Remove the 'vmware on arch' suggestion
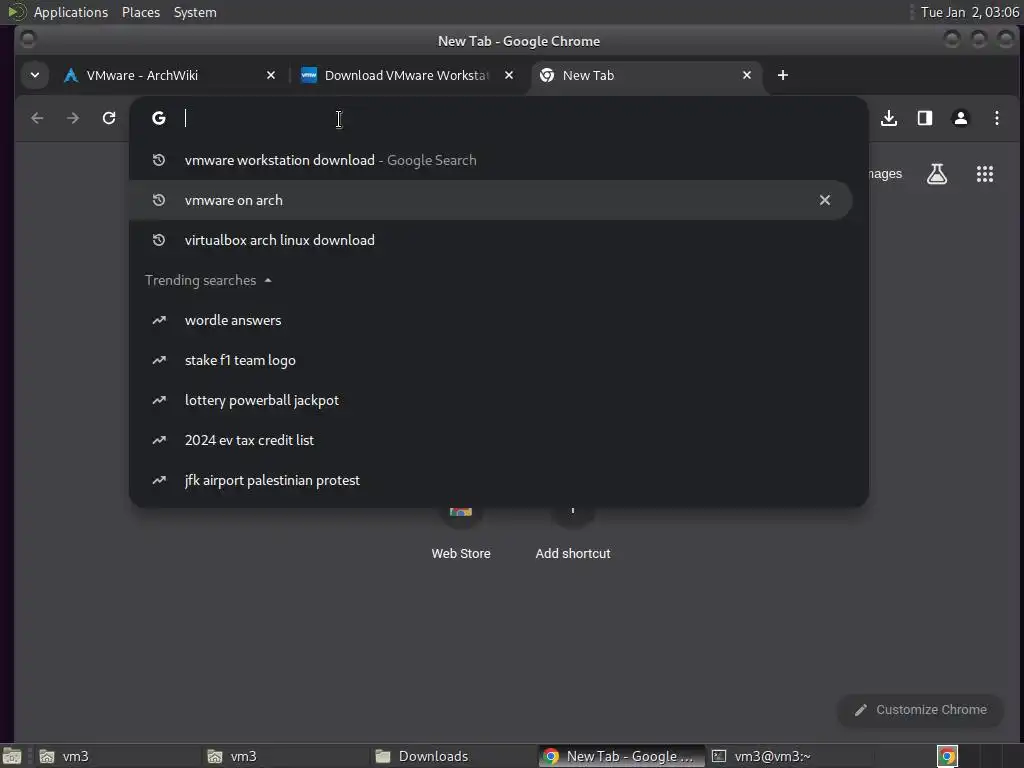 pyautogui.click(x=825, y=200)
